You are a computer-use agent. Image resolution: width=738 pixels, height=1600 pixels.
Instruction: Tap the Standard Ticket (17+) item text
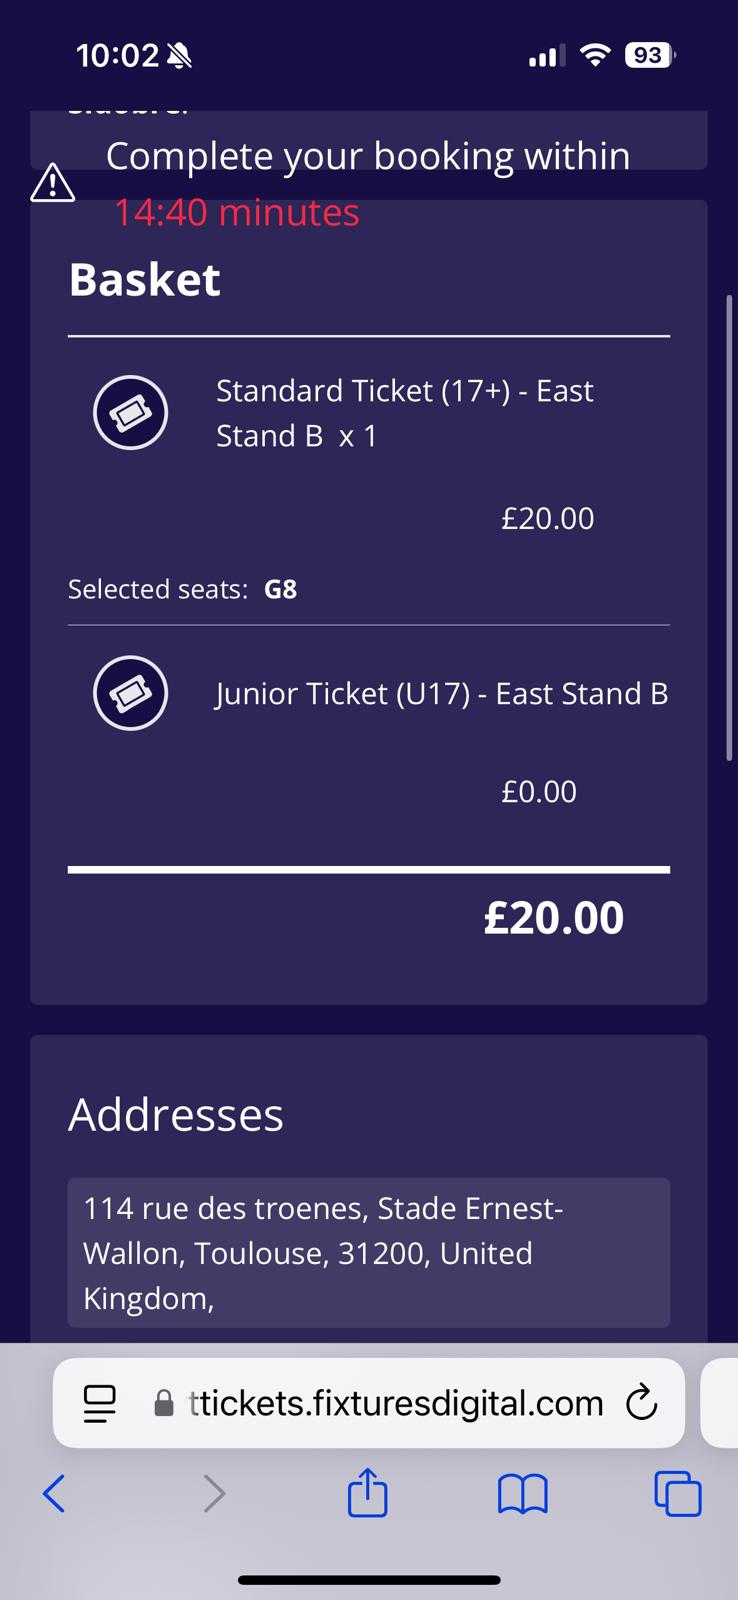tap(404, 413)
